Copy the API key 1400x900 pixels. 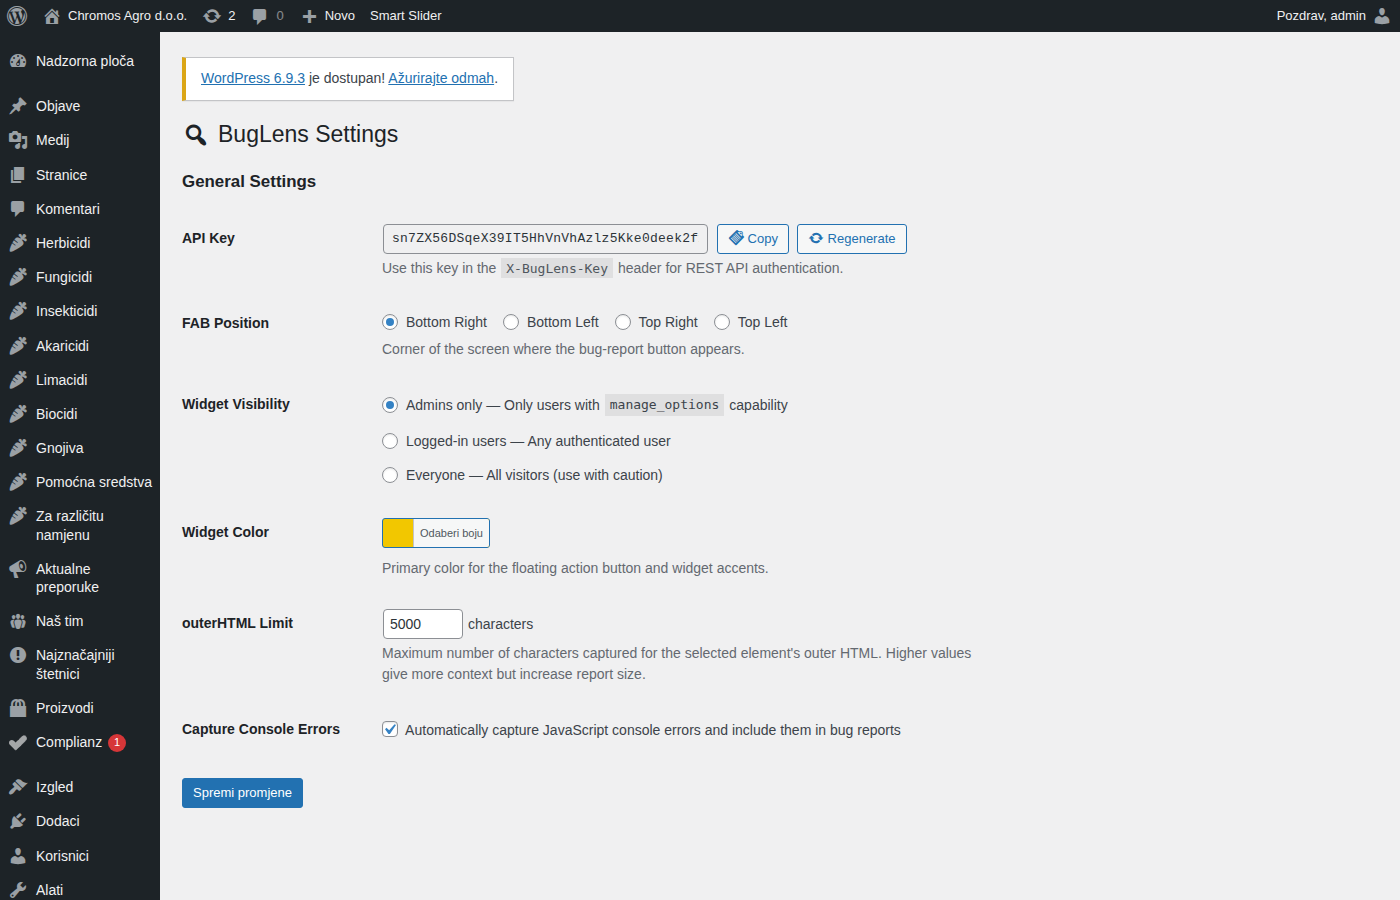point(753,239)
